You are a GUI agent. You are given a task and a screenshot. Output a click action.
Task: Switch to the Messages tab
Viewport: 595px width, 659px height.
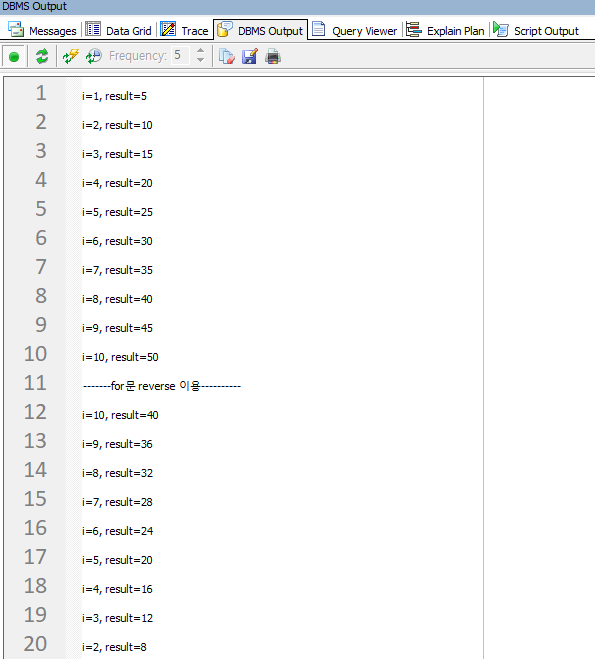point(42,31)
